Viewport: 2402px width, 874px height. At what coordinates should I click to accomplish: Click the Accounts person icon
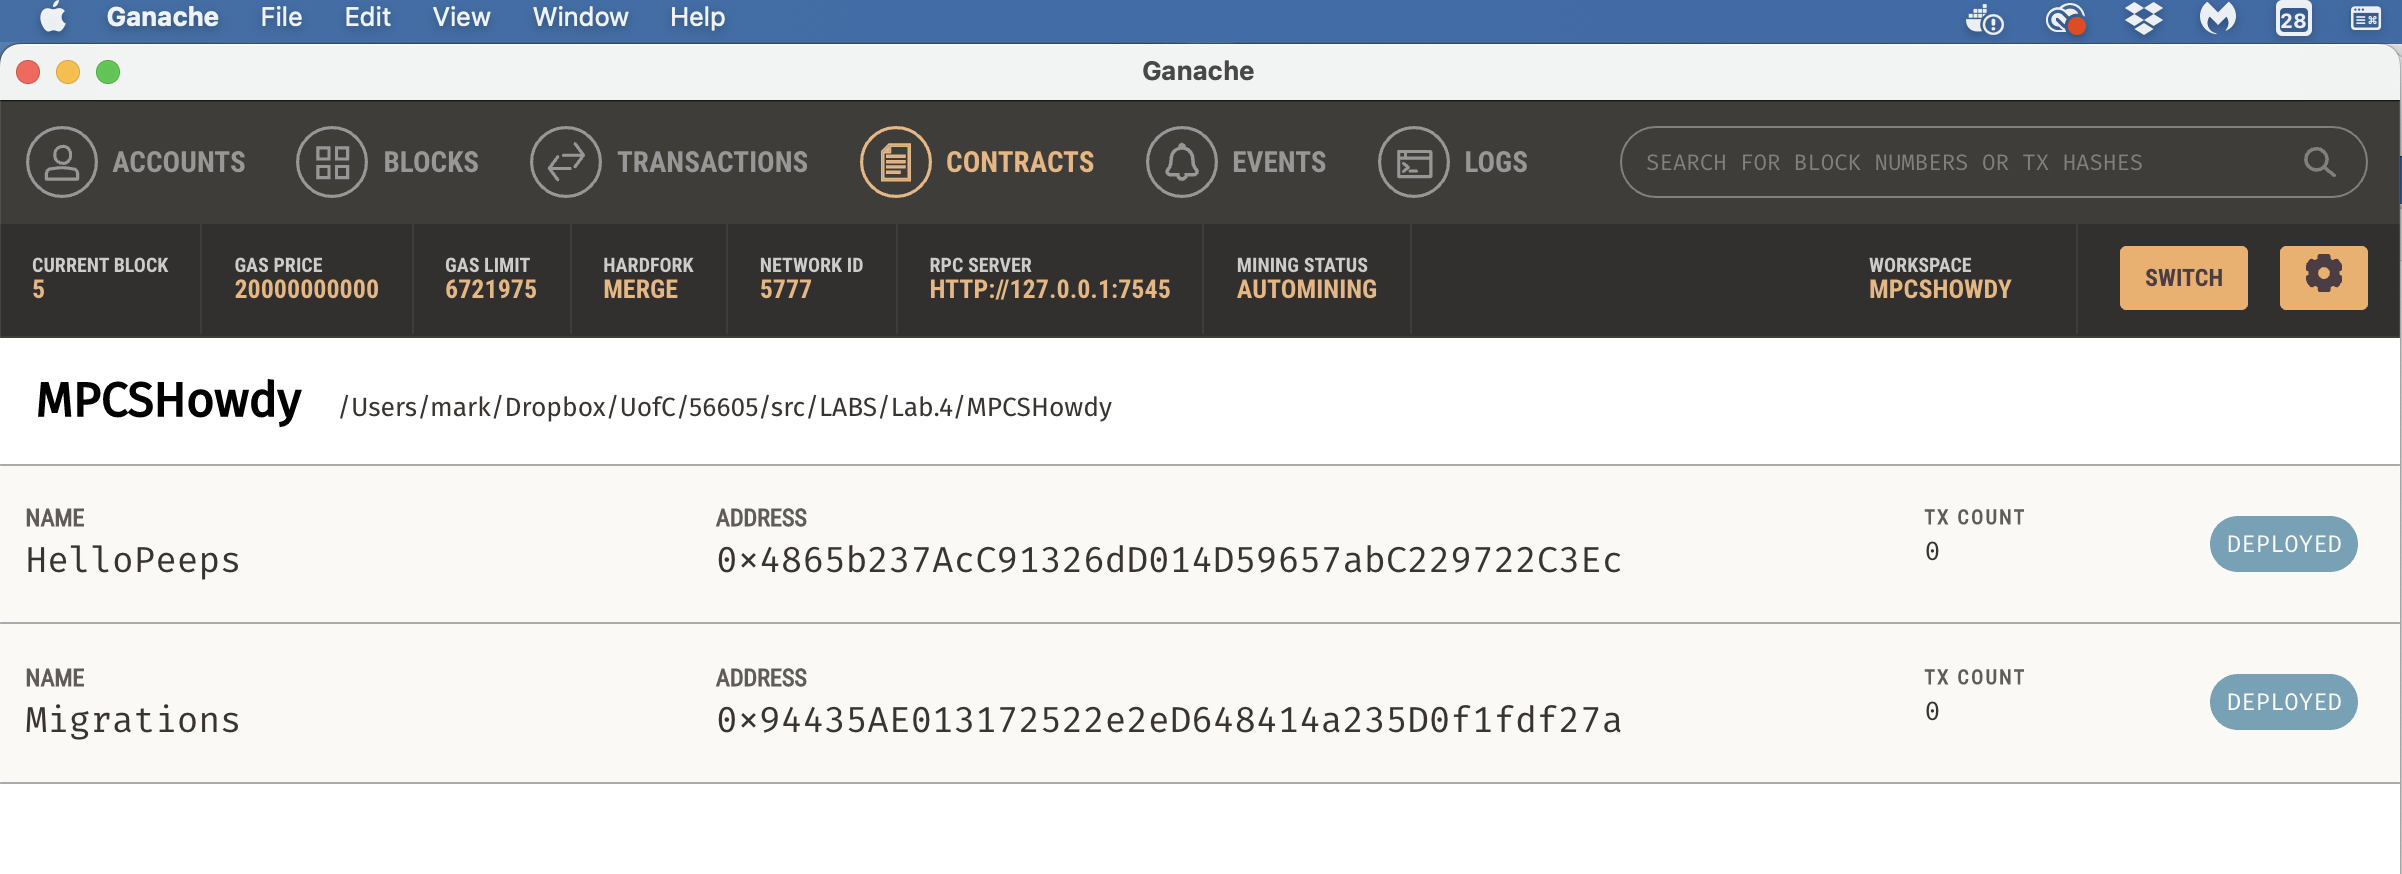pos(62,162)
